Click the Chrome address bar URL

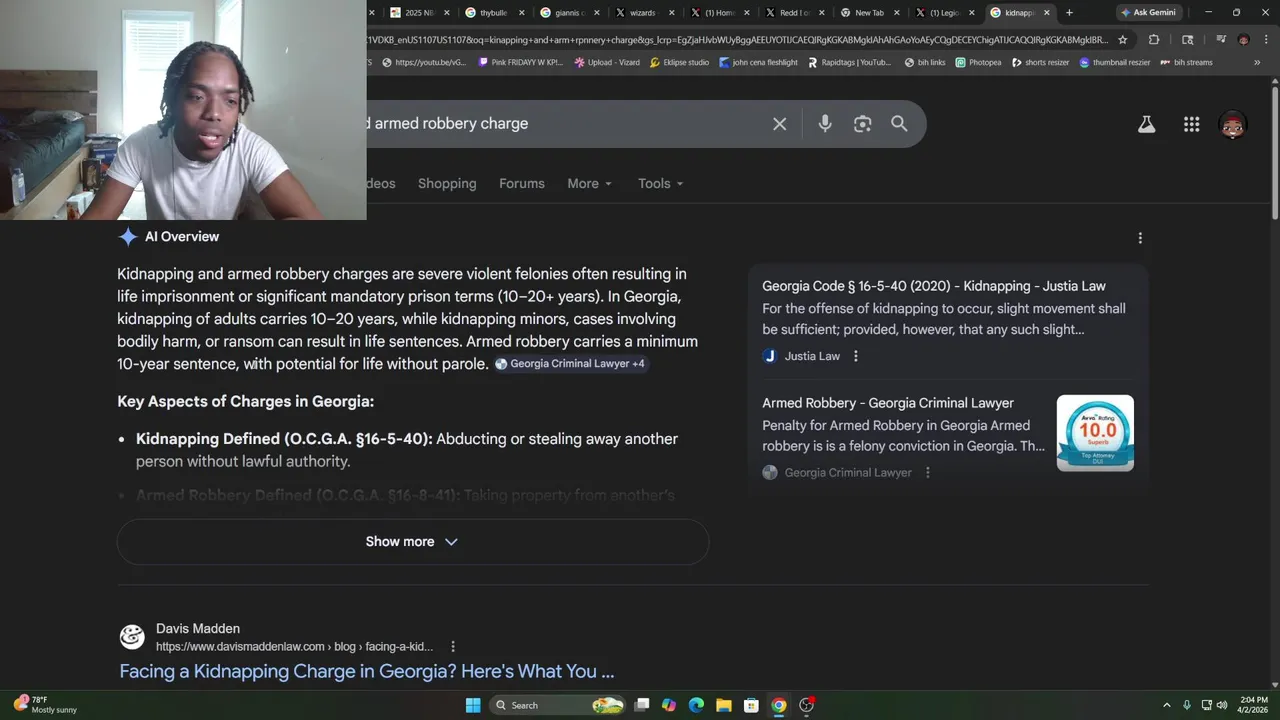pyautogui.click(x=738, y=40)
